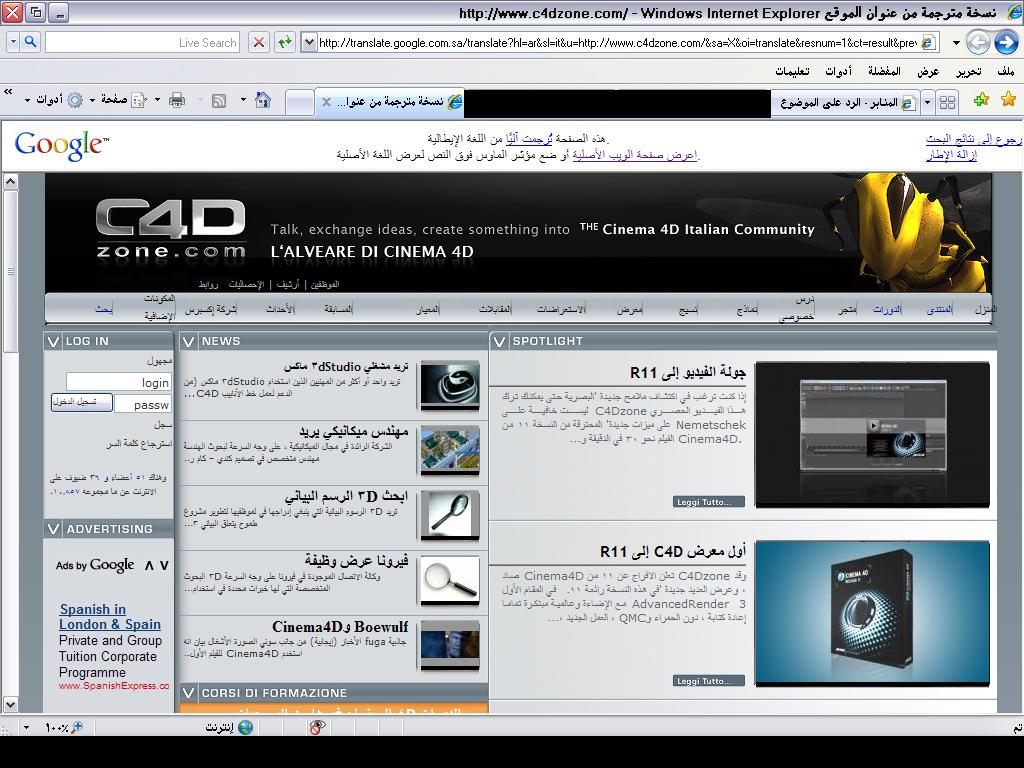Switch to the المنابر forum reply tab

[x=846, y=103]
